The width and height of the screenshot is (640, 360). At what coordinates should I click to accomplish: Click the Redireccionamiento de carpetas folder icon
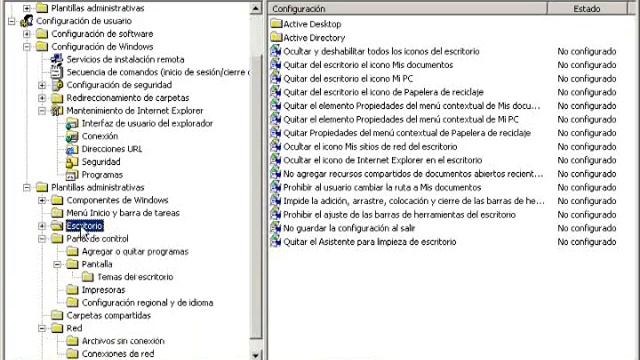(57, 98)
